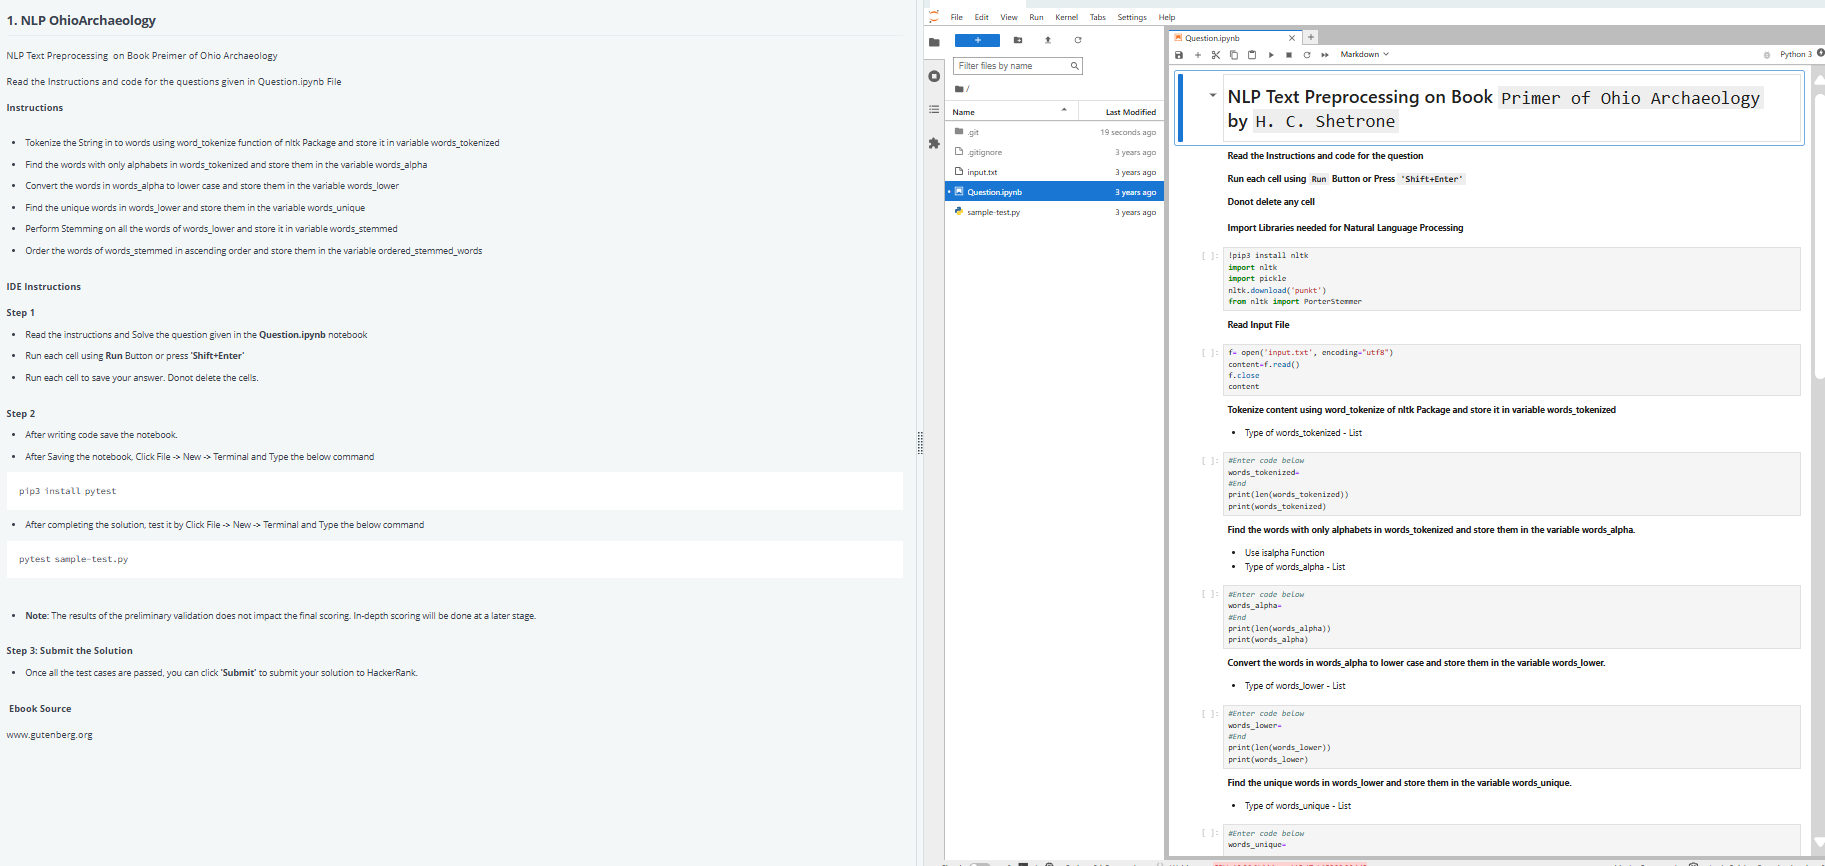Select Question.ipynb in file browser

1055,192
